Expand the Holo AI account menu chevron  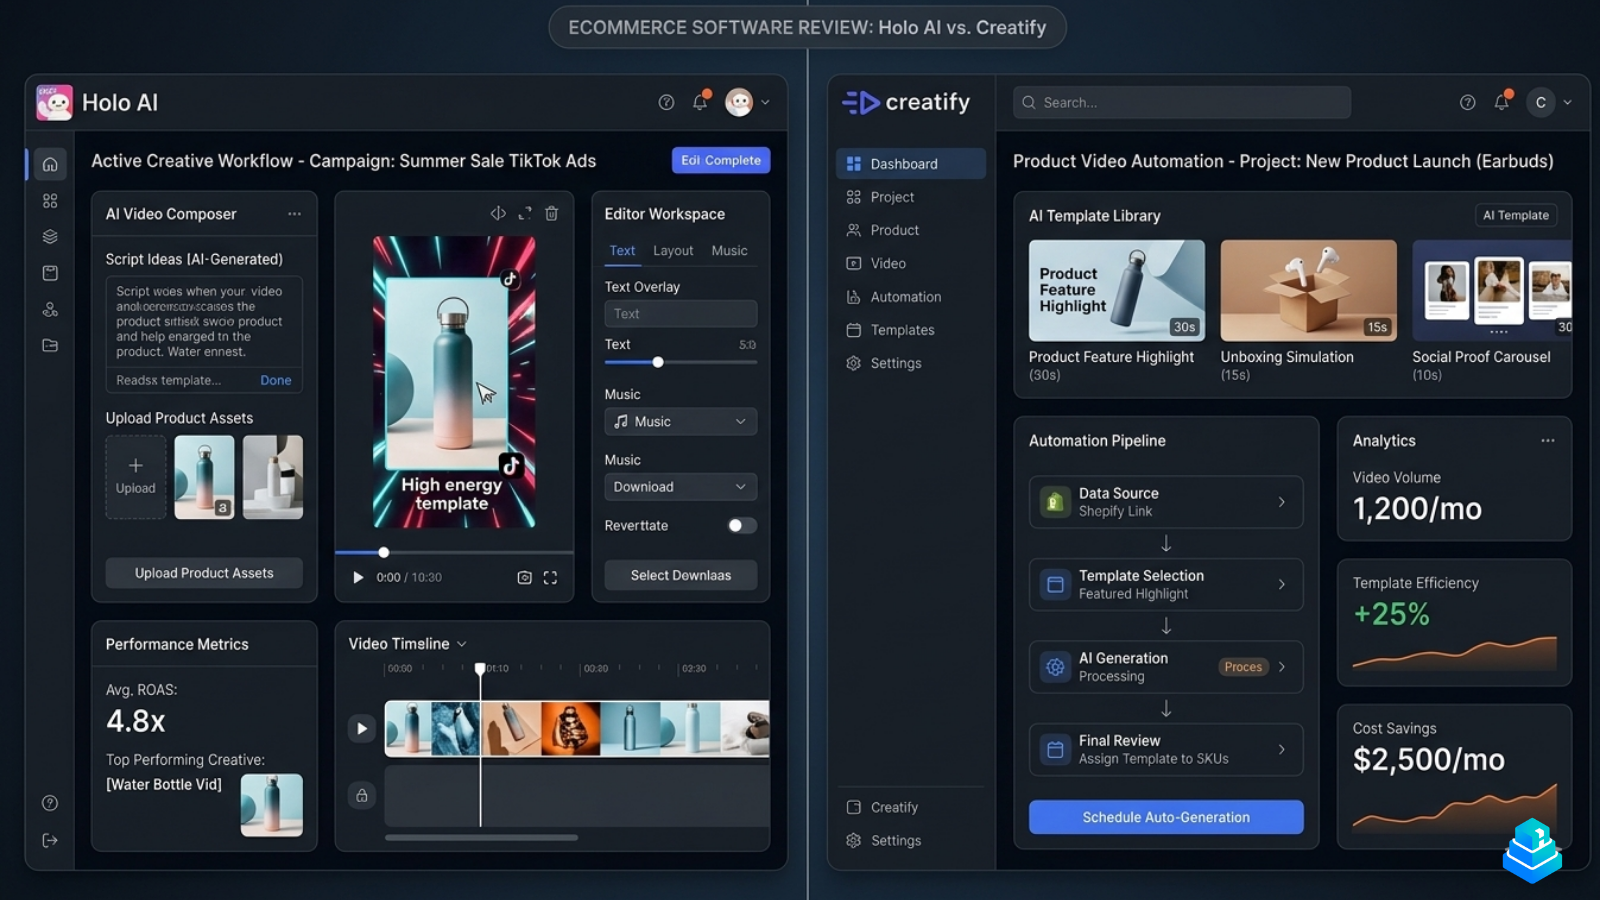pyautogui.click(x=766, y=102)
